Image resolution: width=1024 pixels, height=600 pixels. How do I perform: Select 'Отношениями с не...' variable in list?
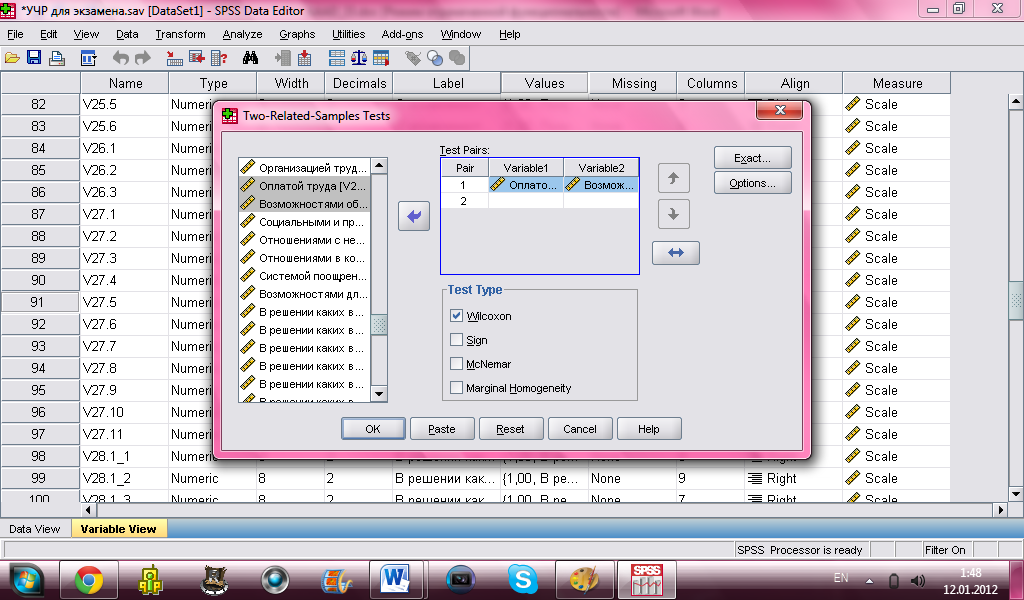[x=304, y=240]
